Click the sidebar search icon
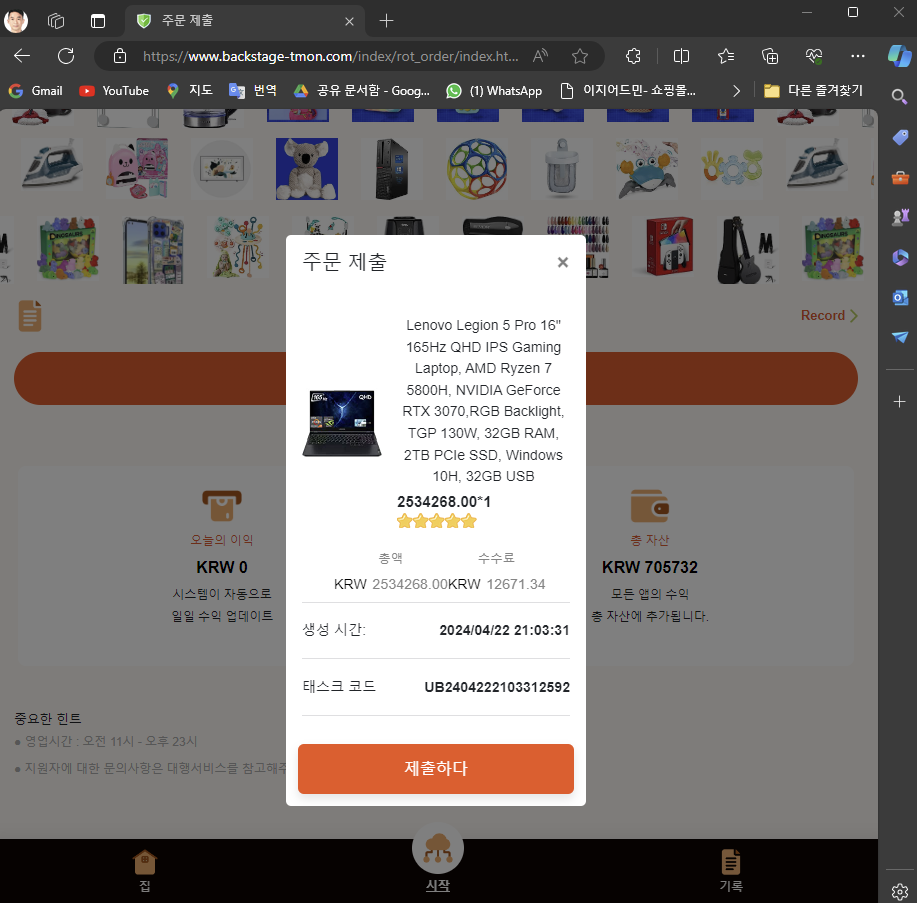The height and width of the screenshot is (903, 917). pyautogui.click(x=899, y=96)
